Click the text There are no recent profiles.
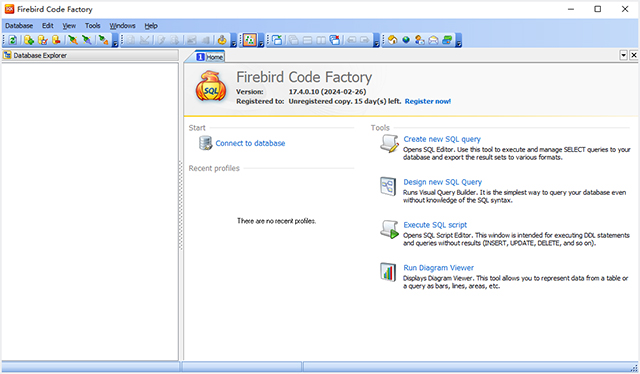The height and width of the screenshot is (374, 640). (x=276, y=221)
